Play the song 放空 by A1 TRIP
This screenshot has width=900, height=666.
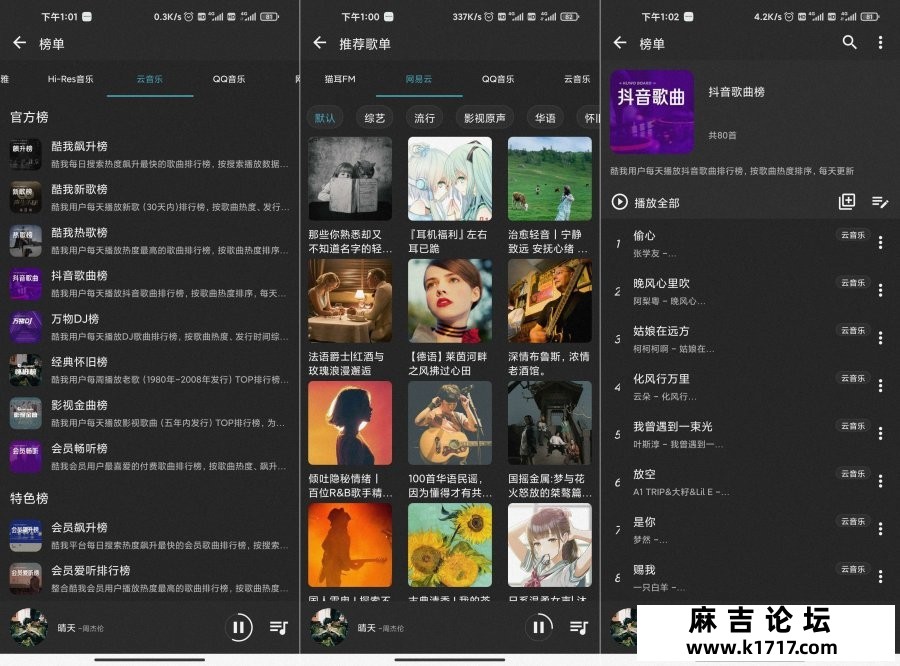coord(750,481)
